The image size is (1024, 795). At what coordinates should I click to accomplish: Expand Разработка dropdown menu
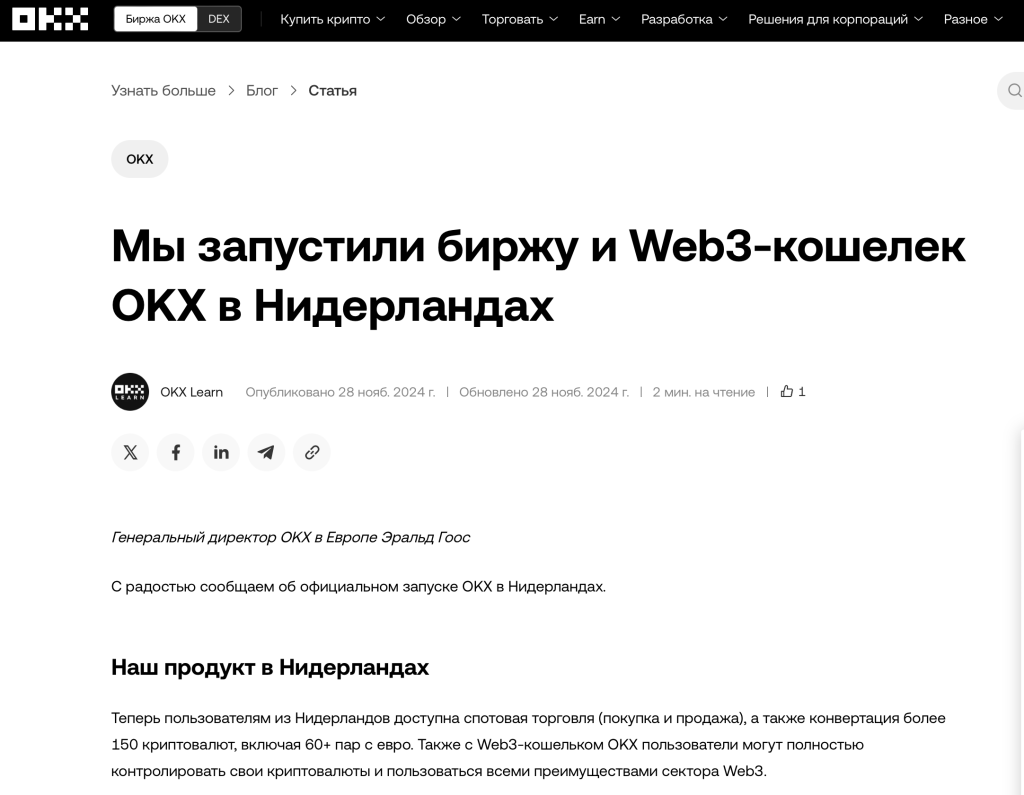tap(684, 20)
